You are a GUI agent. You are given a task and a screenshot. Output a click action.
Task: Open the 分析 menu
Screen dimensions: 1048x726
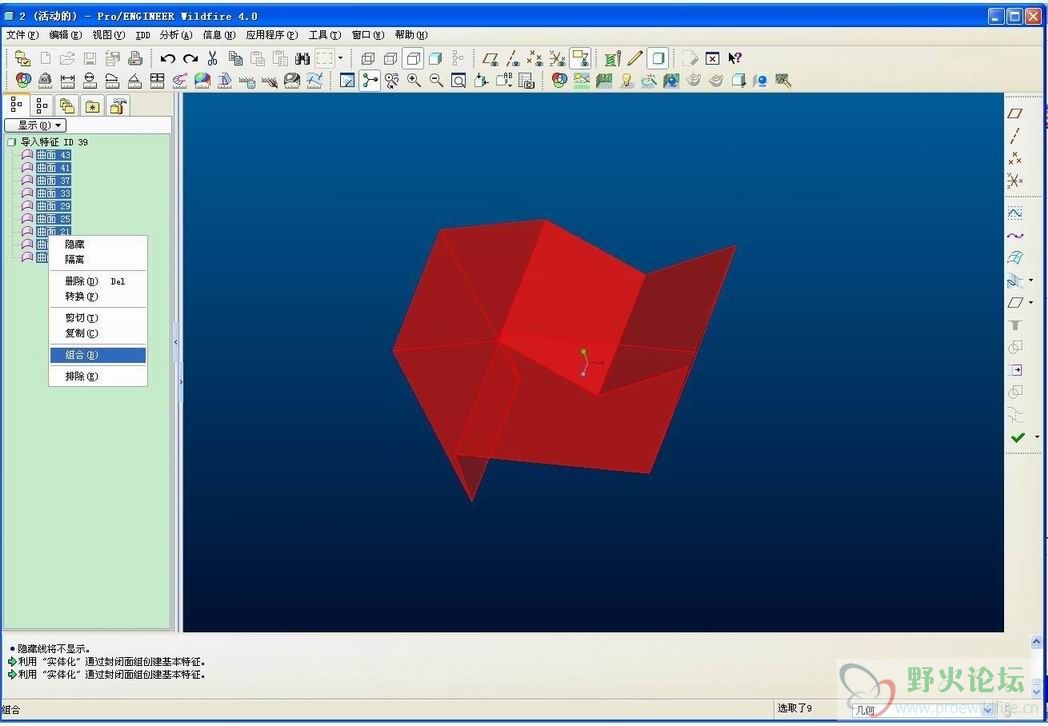176,35
